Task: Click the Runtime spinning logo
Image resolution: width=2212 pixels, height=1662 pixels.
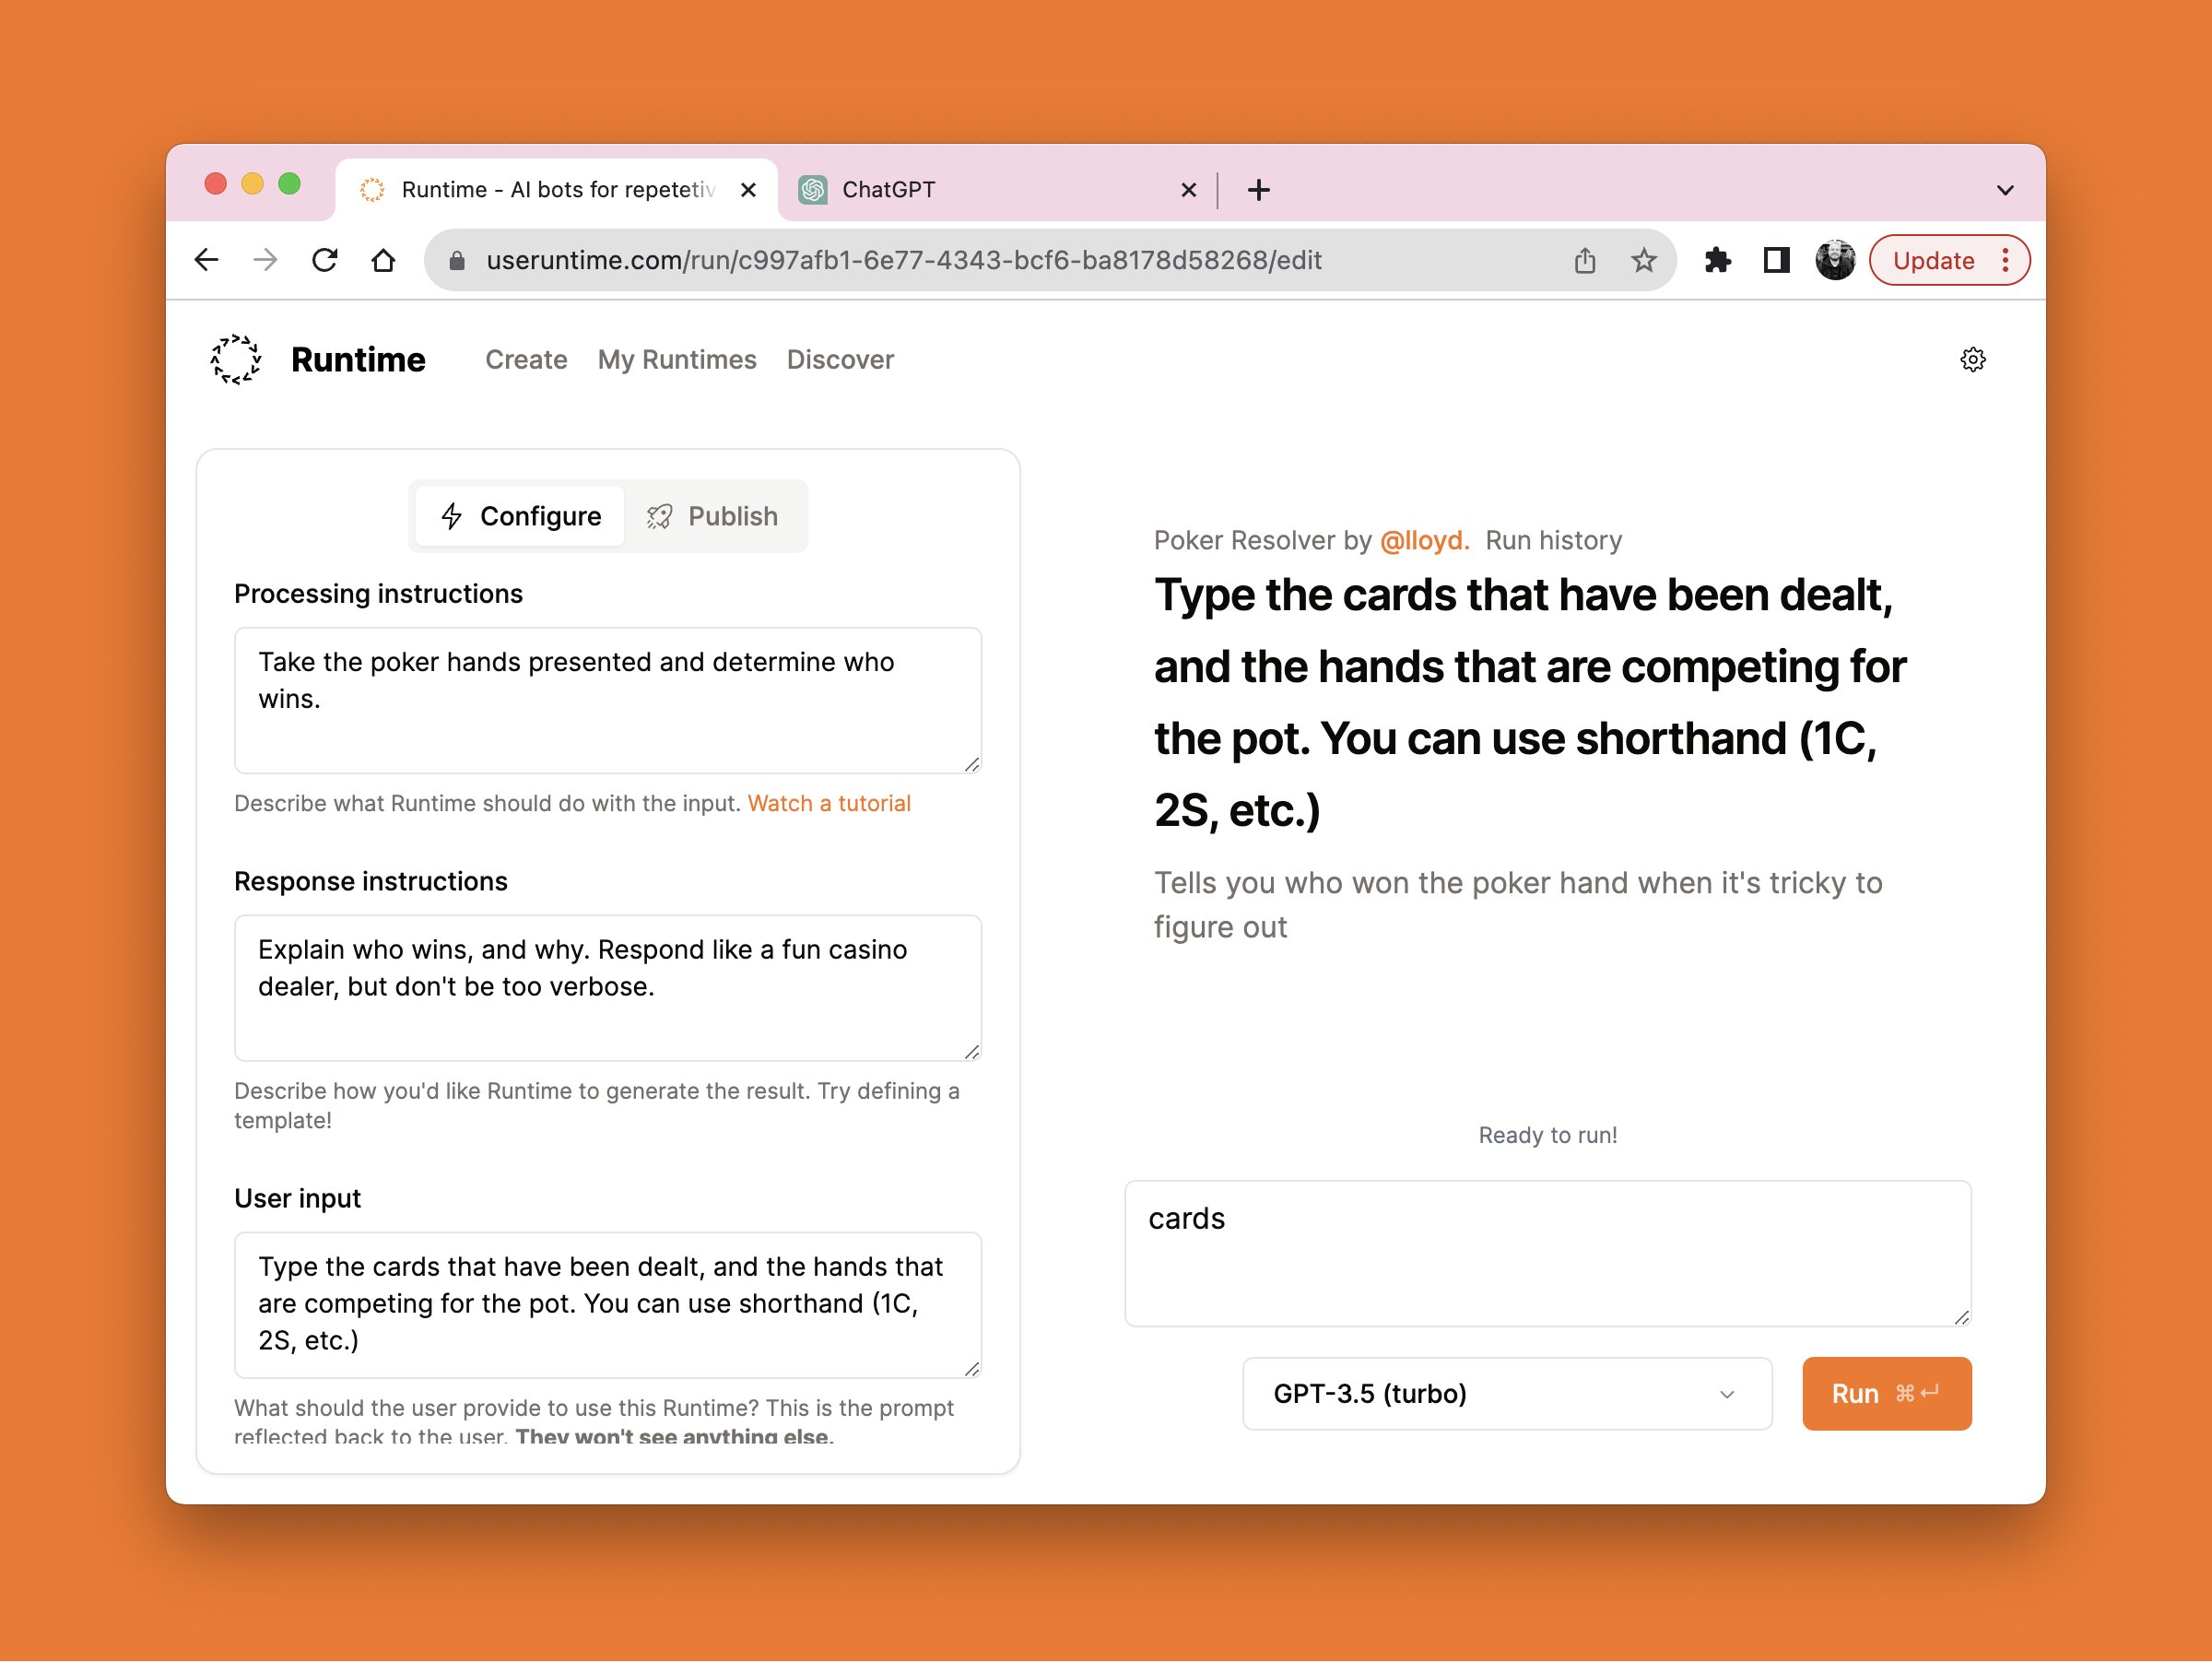Action: [x=236, y=360]
